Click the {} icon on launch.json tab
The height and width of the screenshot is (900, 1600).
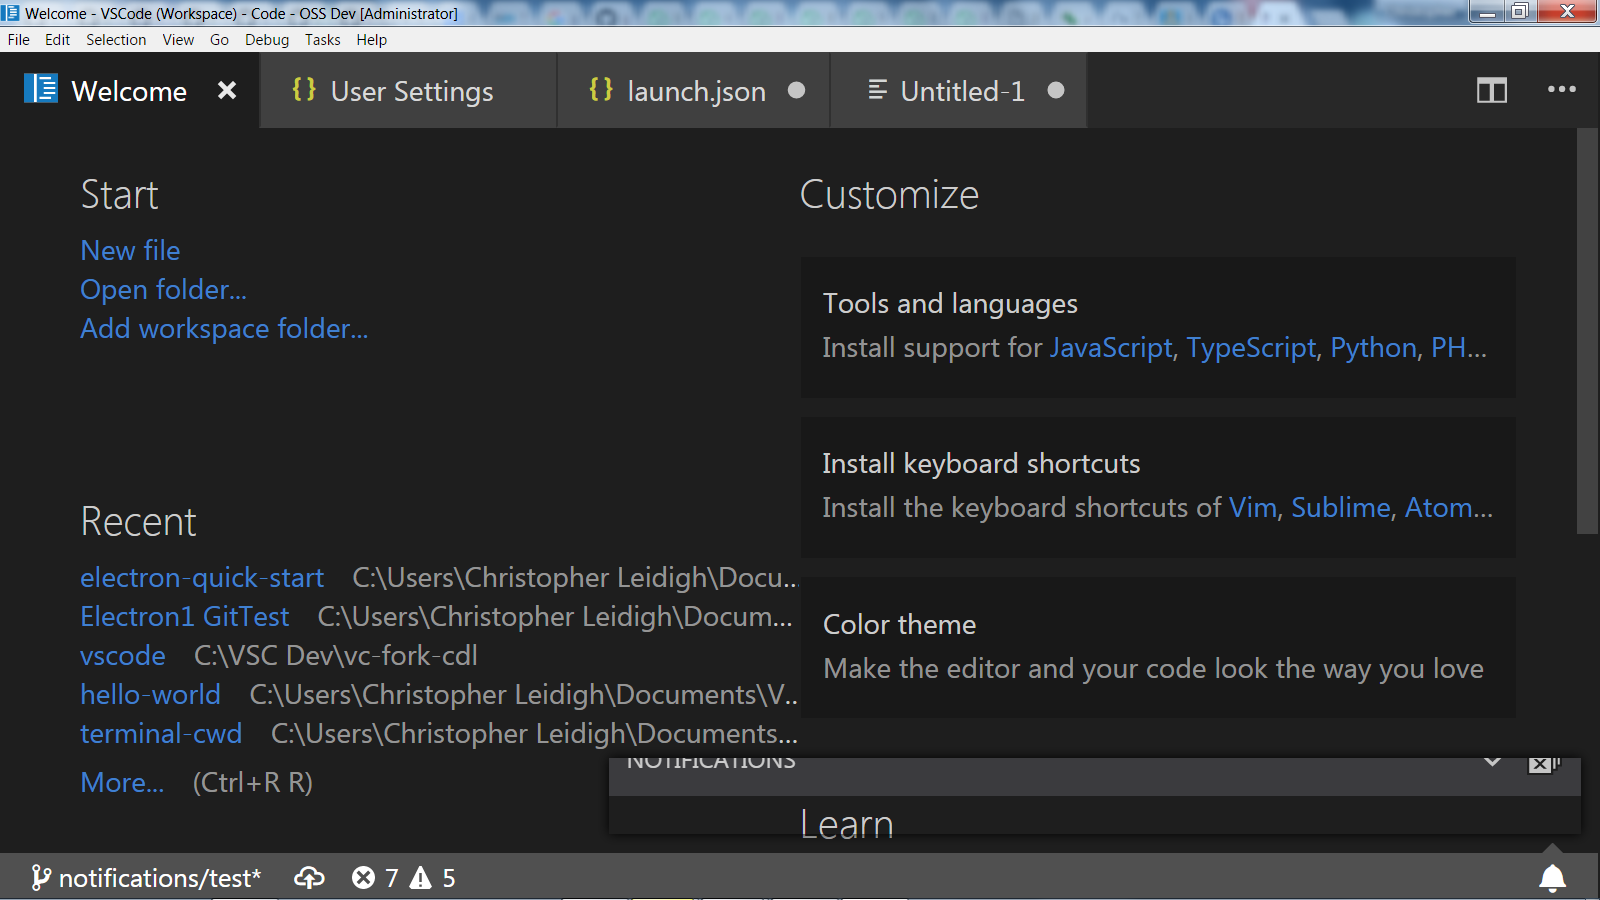click(x=600, y=90)
